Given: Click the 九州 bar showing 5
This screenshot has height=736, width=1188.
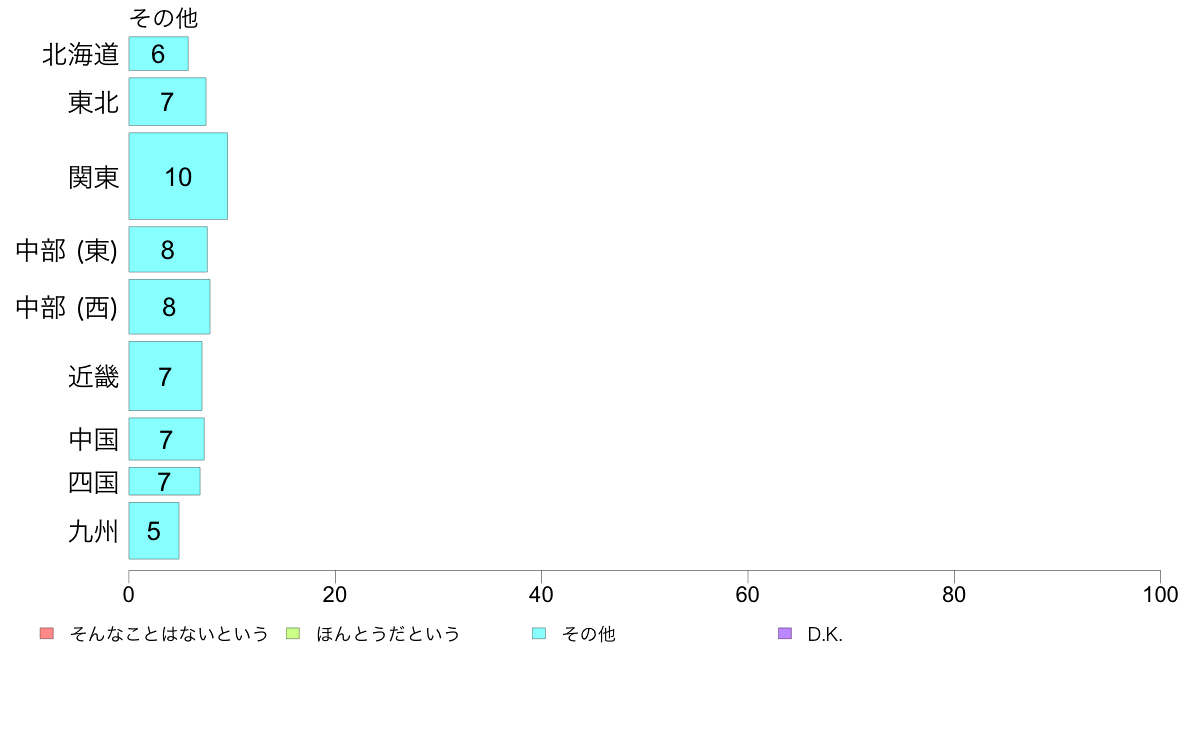Looking at the screenshot, I should click(154, 531).
